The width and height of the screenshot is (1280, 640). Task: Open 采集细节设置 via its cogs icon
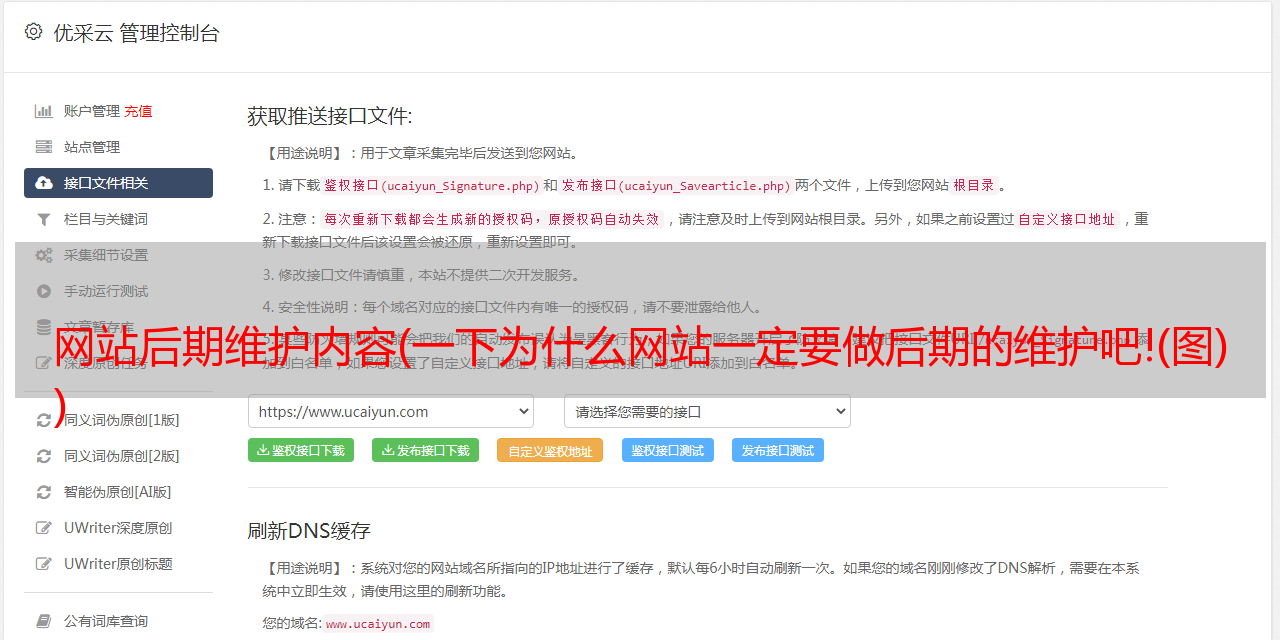click(x=44, y=255)
